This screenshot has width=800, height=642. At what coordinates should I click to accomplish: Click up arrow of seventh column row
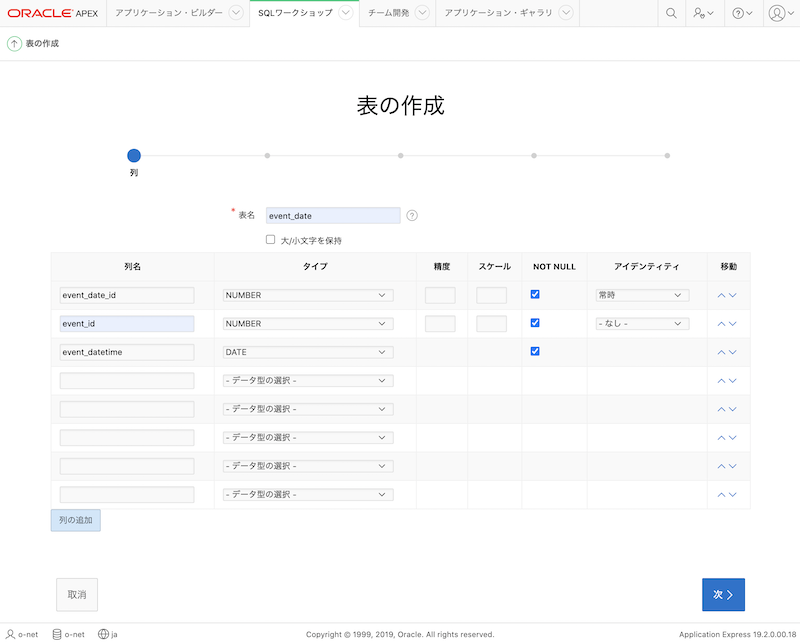tap(721, 467)
